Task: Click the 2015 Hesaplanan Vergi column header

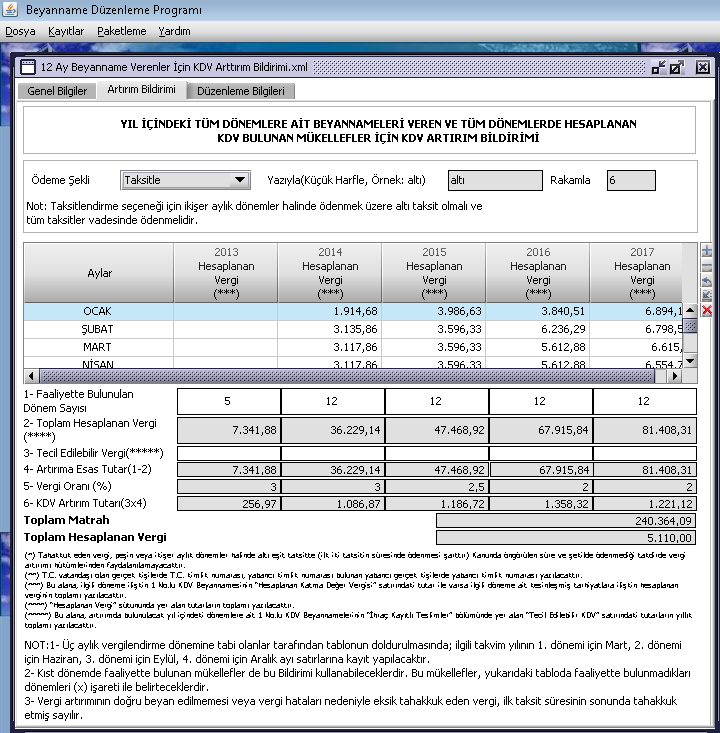Action: [434, 273]
